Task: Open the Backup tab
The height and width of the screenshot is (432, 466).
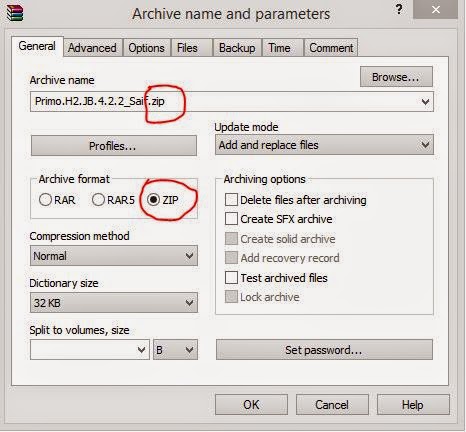Action: click(237, 48)
